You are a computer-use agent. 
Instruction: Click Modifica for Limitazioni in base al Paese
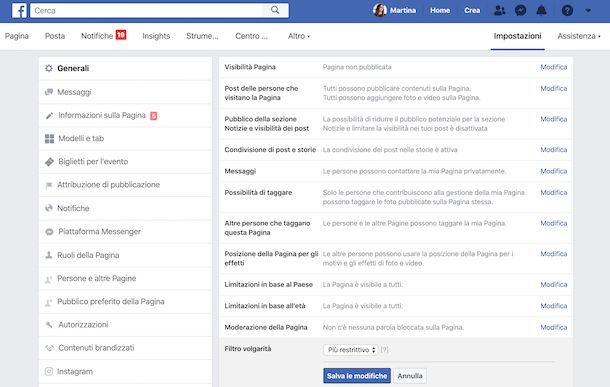coord(554,284)
